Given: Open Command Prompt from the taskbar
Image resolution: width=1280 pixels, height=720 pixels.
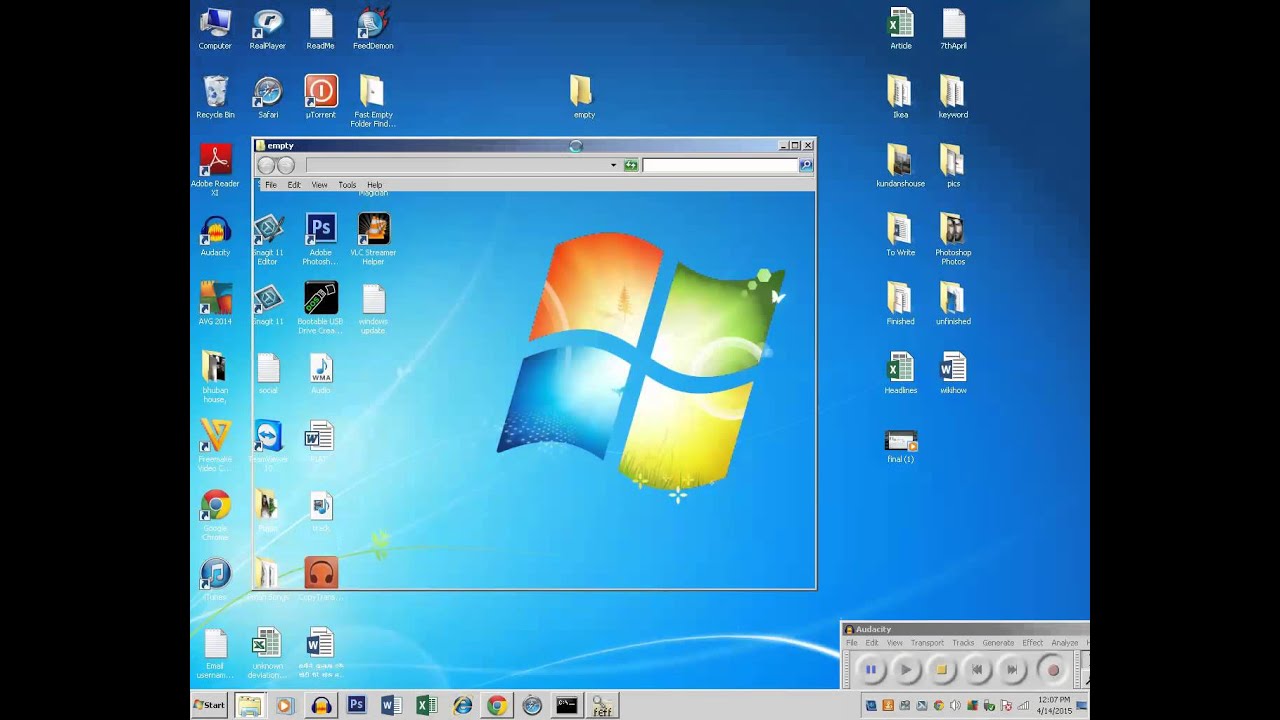Looking at the screenshot, I should 567,705.
